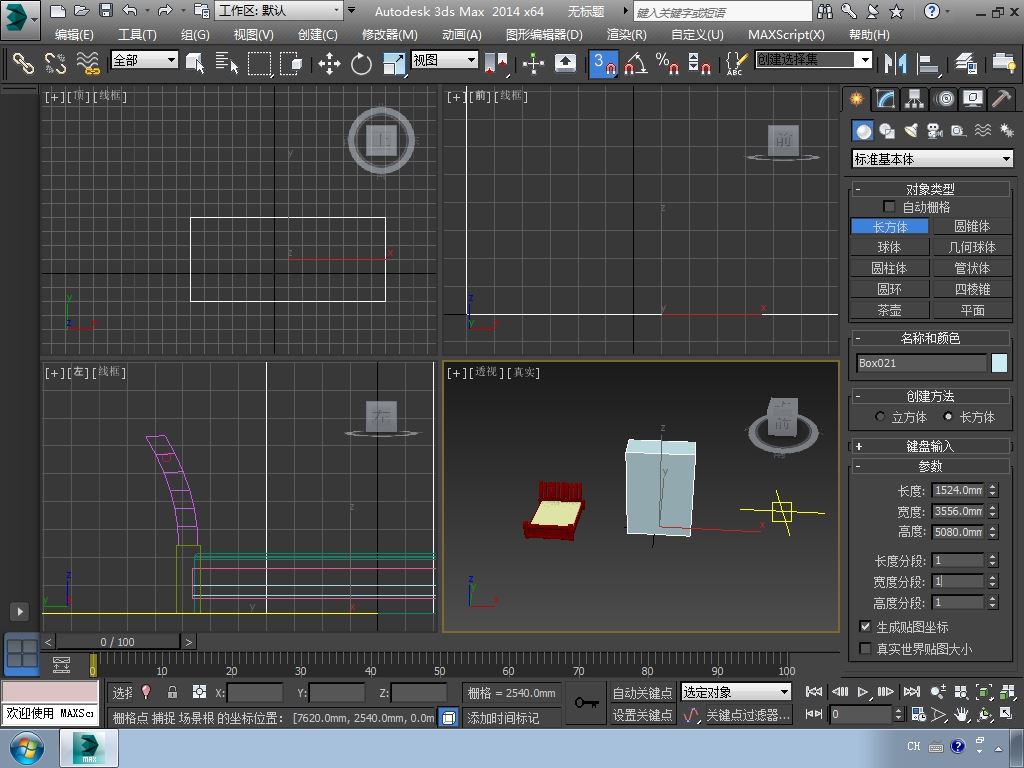Image resolution: width=1024 pixels, height=768 pixels.
Task: Select the Move tool in main toolbar
Action: point(329,63)
